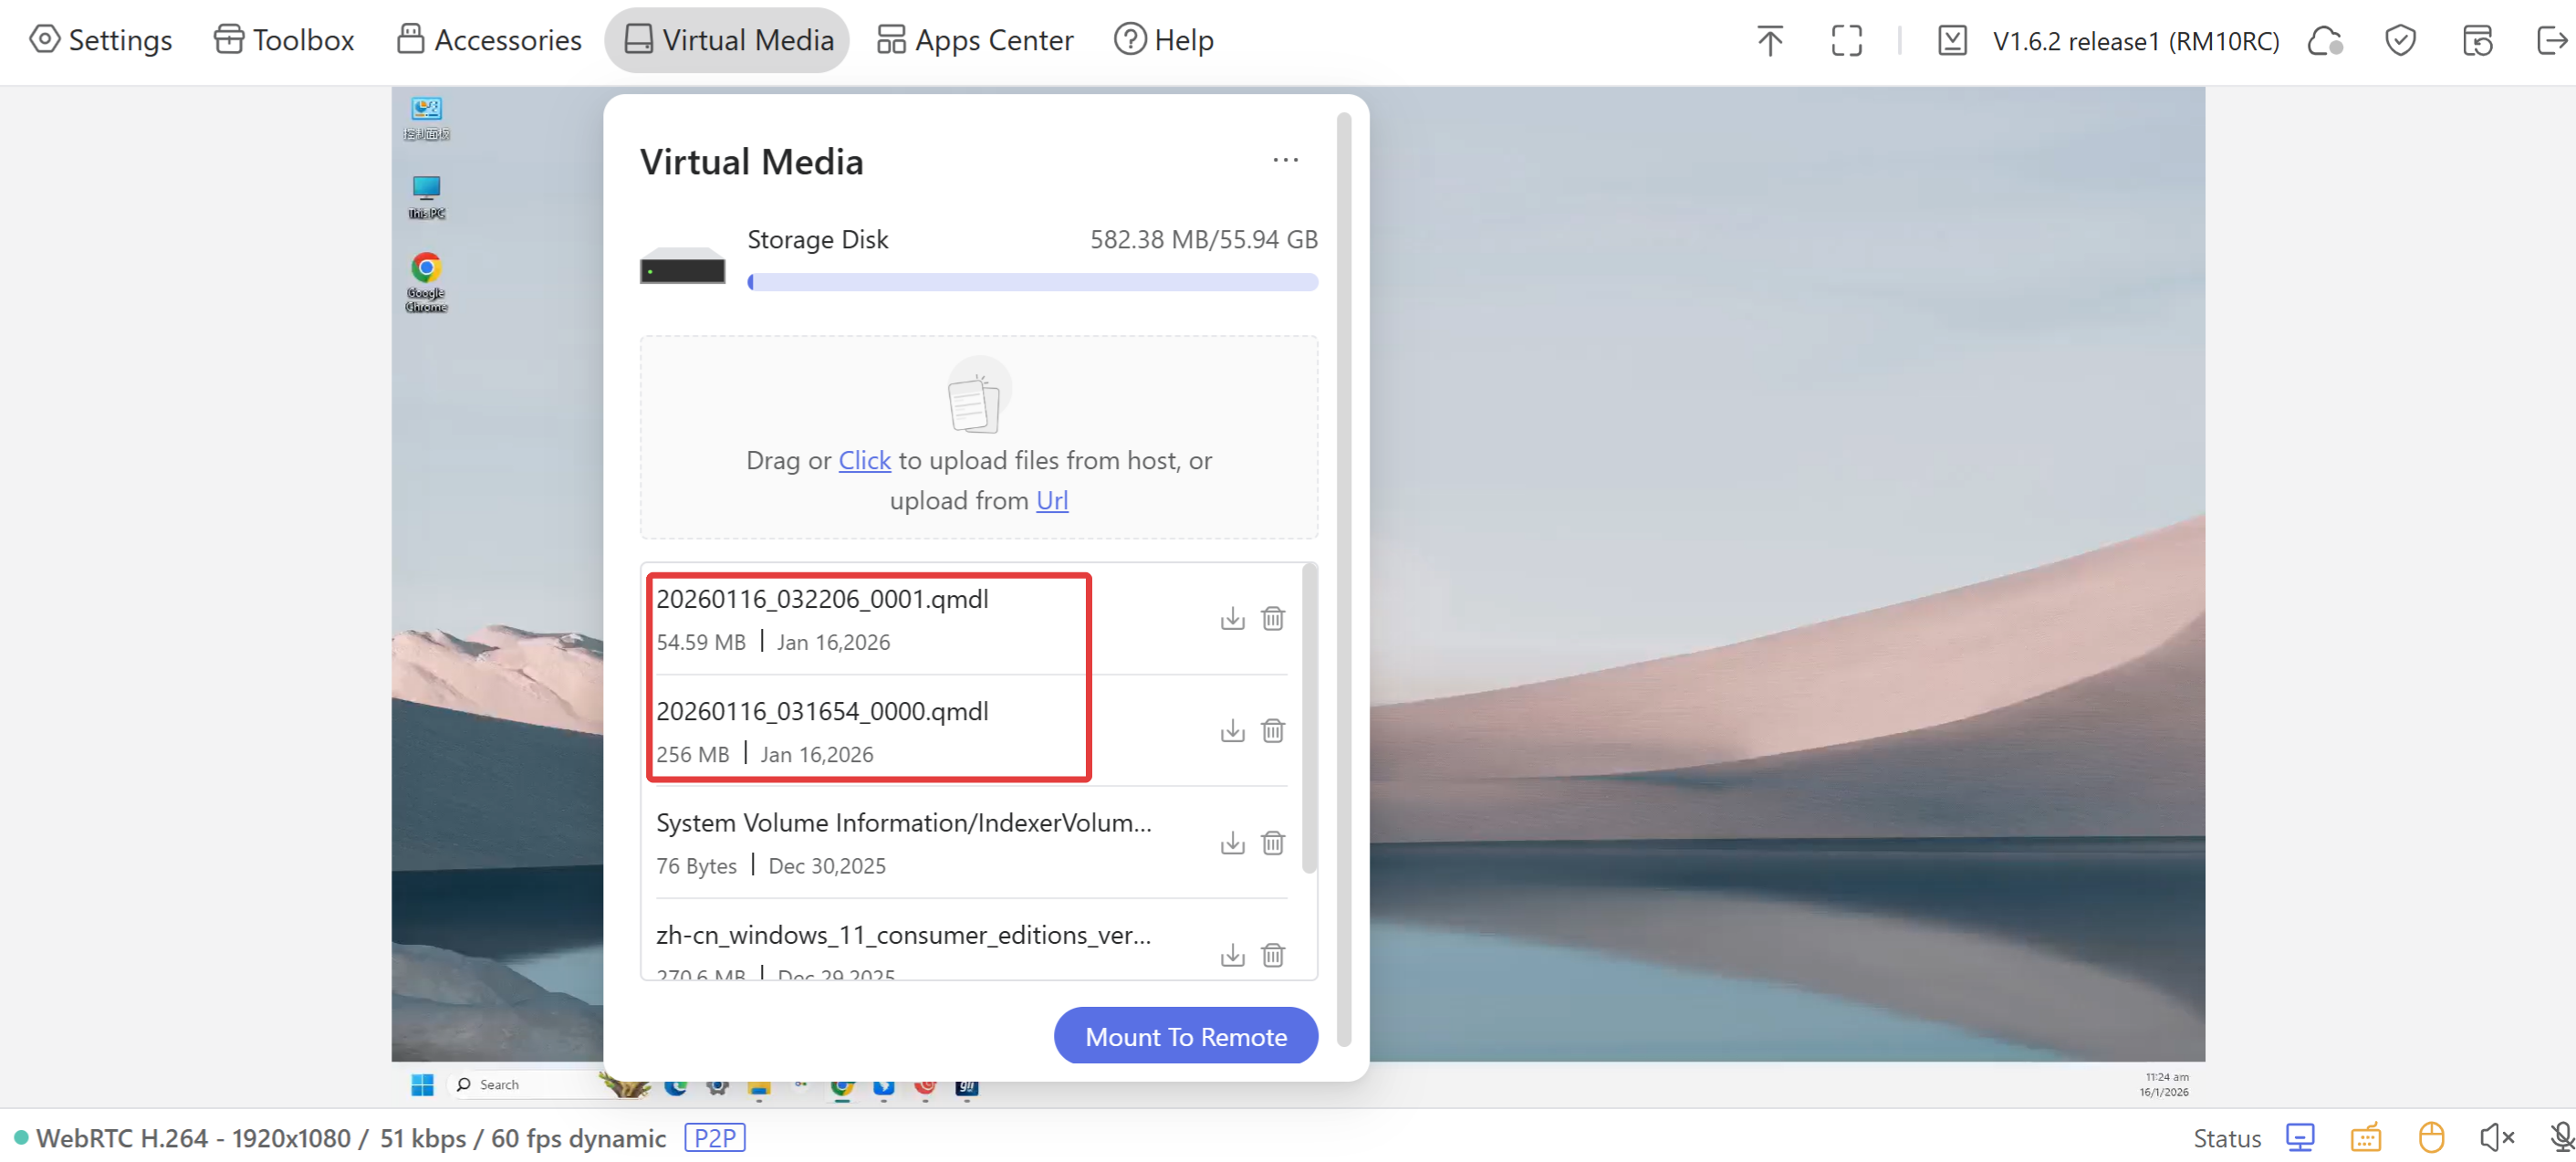The height and width of the screenshot is (1162, 2576).
Task: Open the three-dot menu in Virtual Media
Action: coord(1285,160)
